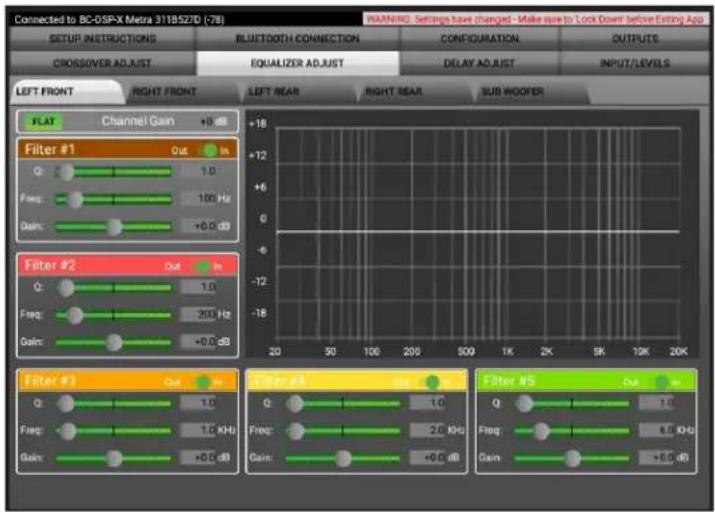Image resolution: width=715 pixels, height=512 pixels.
Task: Click the orange Filter #1 header
Action: pyautogui.click(x=127, y=150)
